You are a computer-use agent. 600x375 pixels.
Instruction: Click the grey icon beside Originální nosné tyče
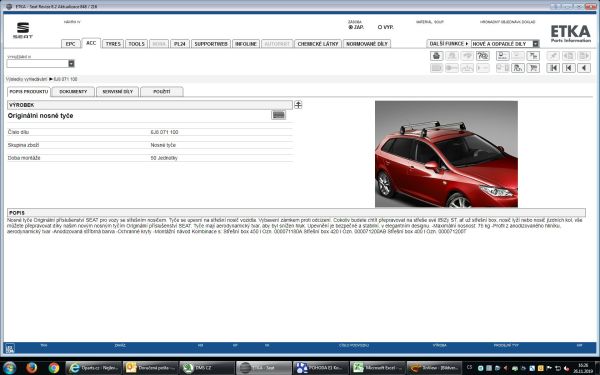click(x=279, y=115)
